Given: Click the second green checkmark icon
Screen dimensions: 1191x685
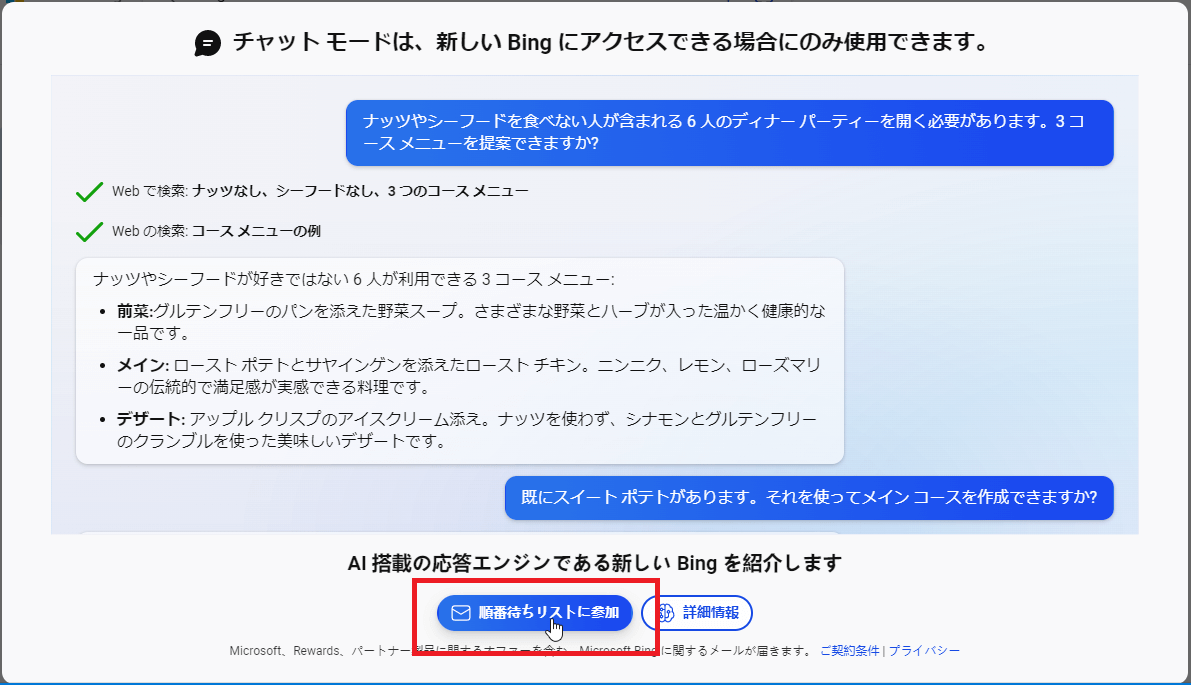Looking at the screenshot, I should 90,232.
